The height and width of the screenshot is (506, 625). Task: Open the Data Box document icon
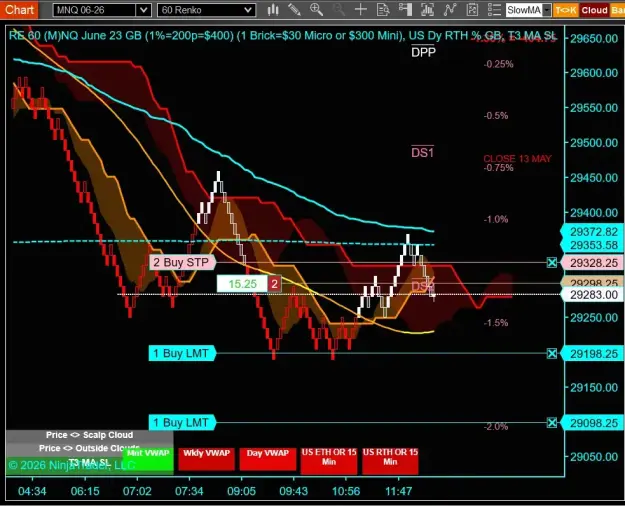[x=383, y=10]
